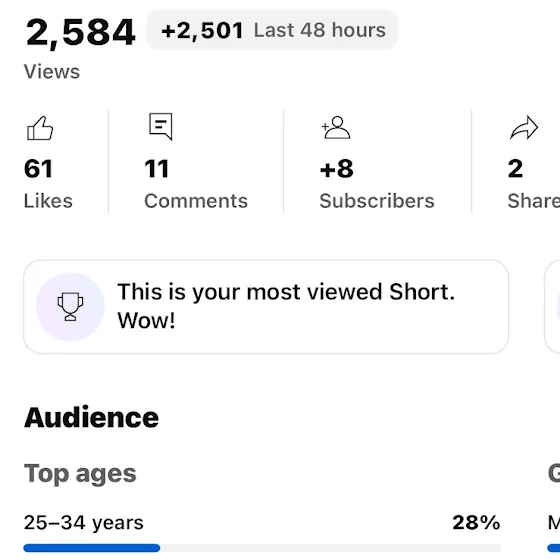Tap the trophy icon in the card

[70, 307]
